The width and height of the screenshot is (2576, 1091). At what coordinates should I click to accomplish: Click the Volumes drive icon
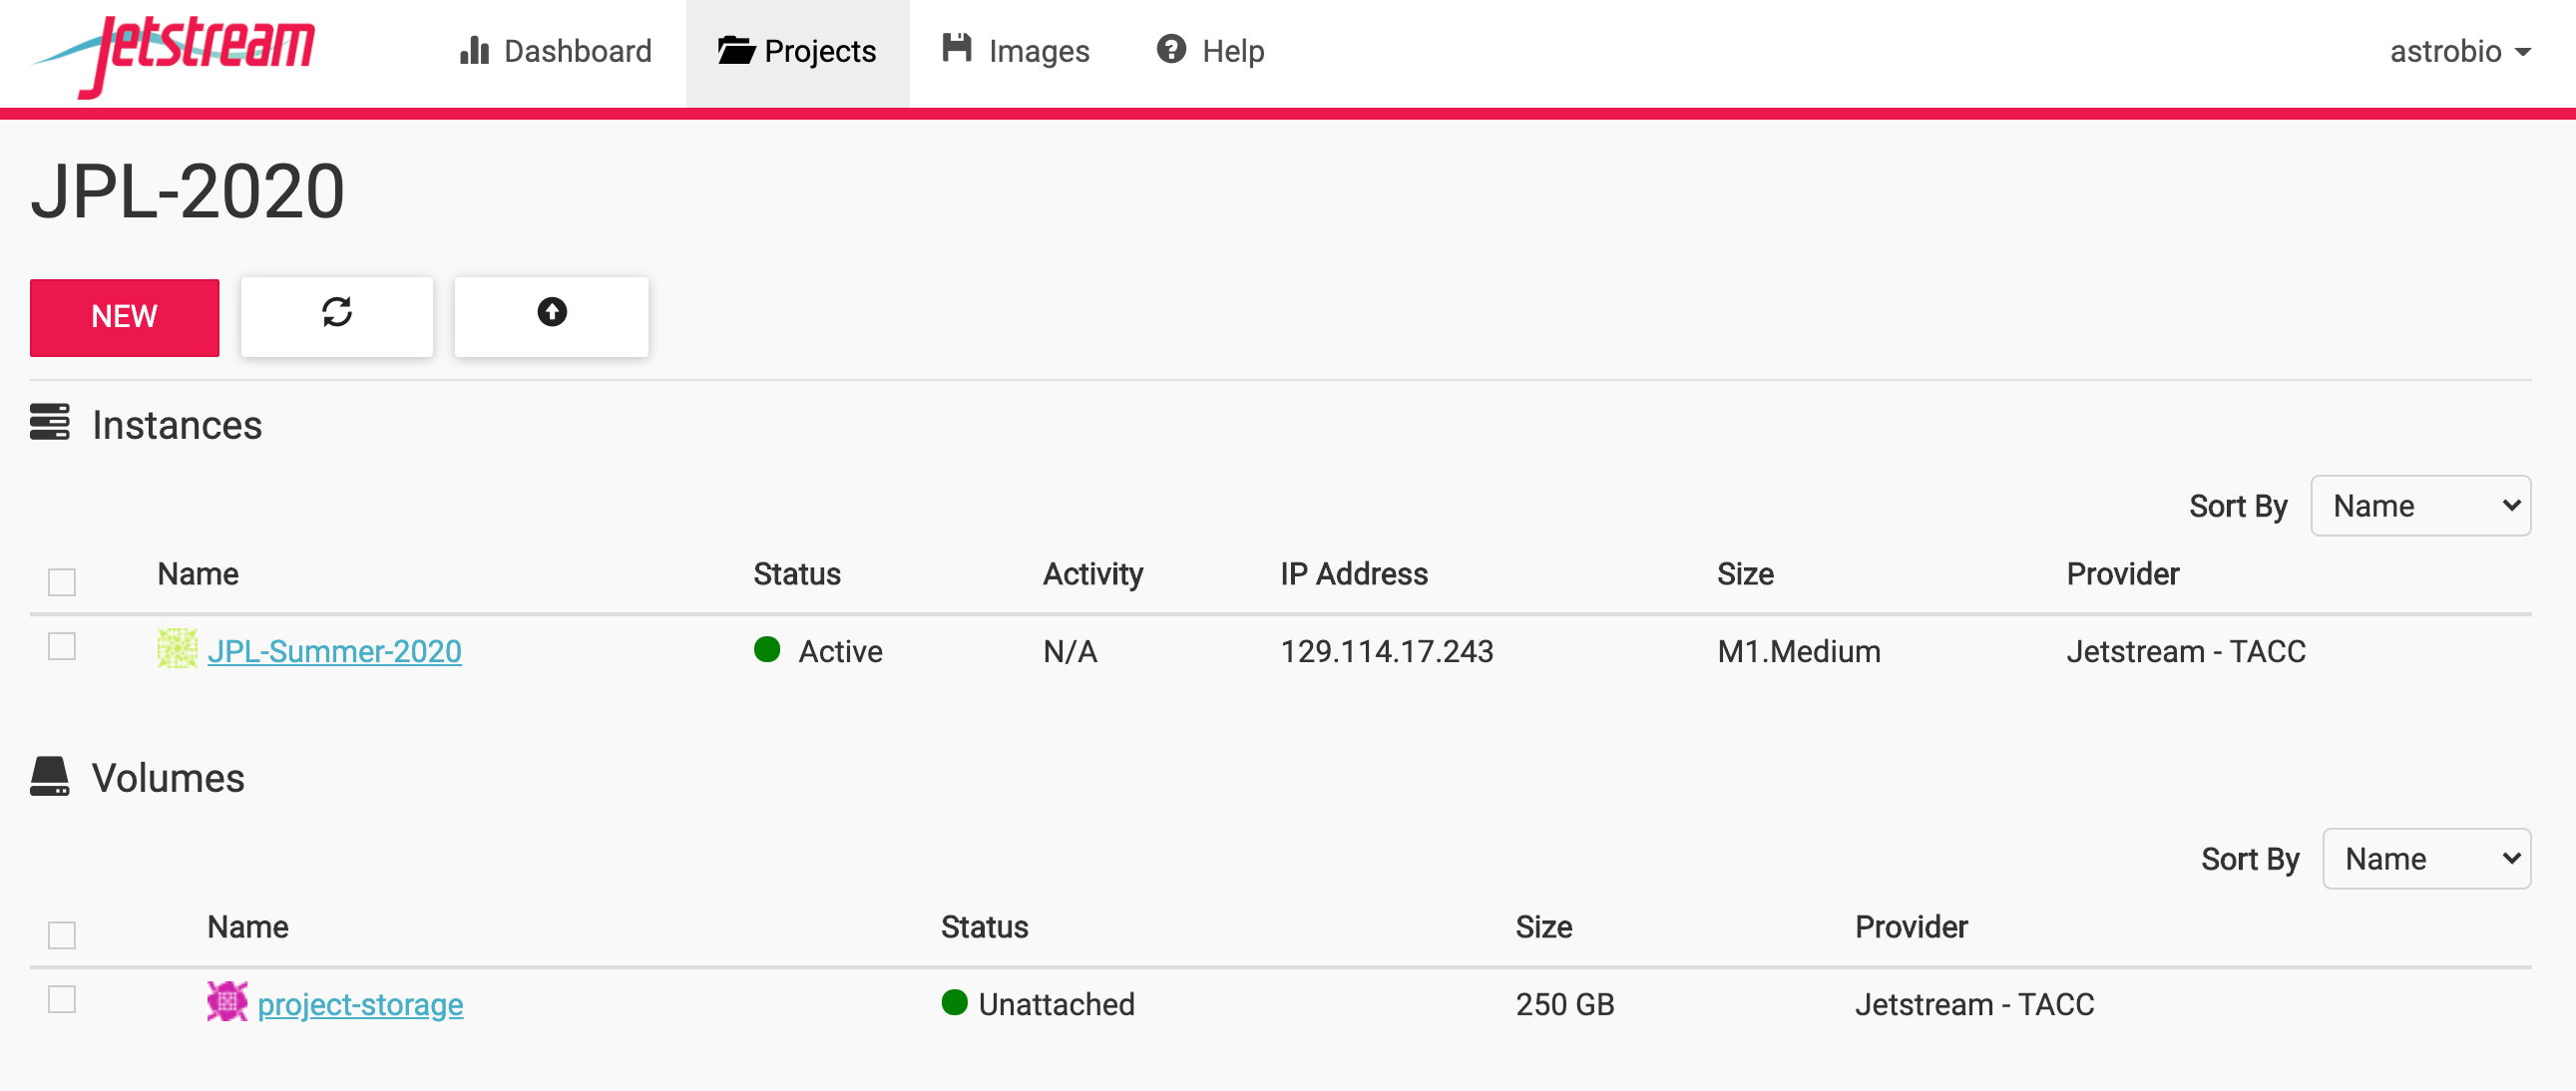tap(49, 777)
